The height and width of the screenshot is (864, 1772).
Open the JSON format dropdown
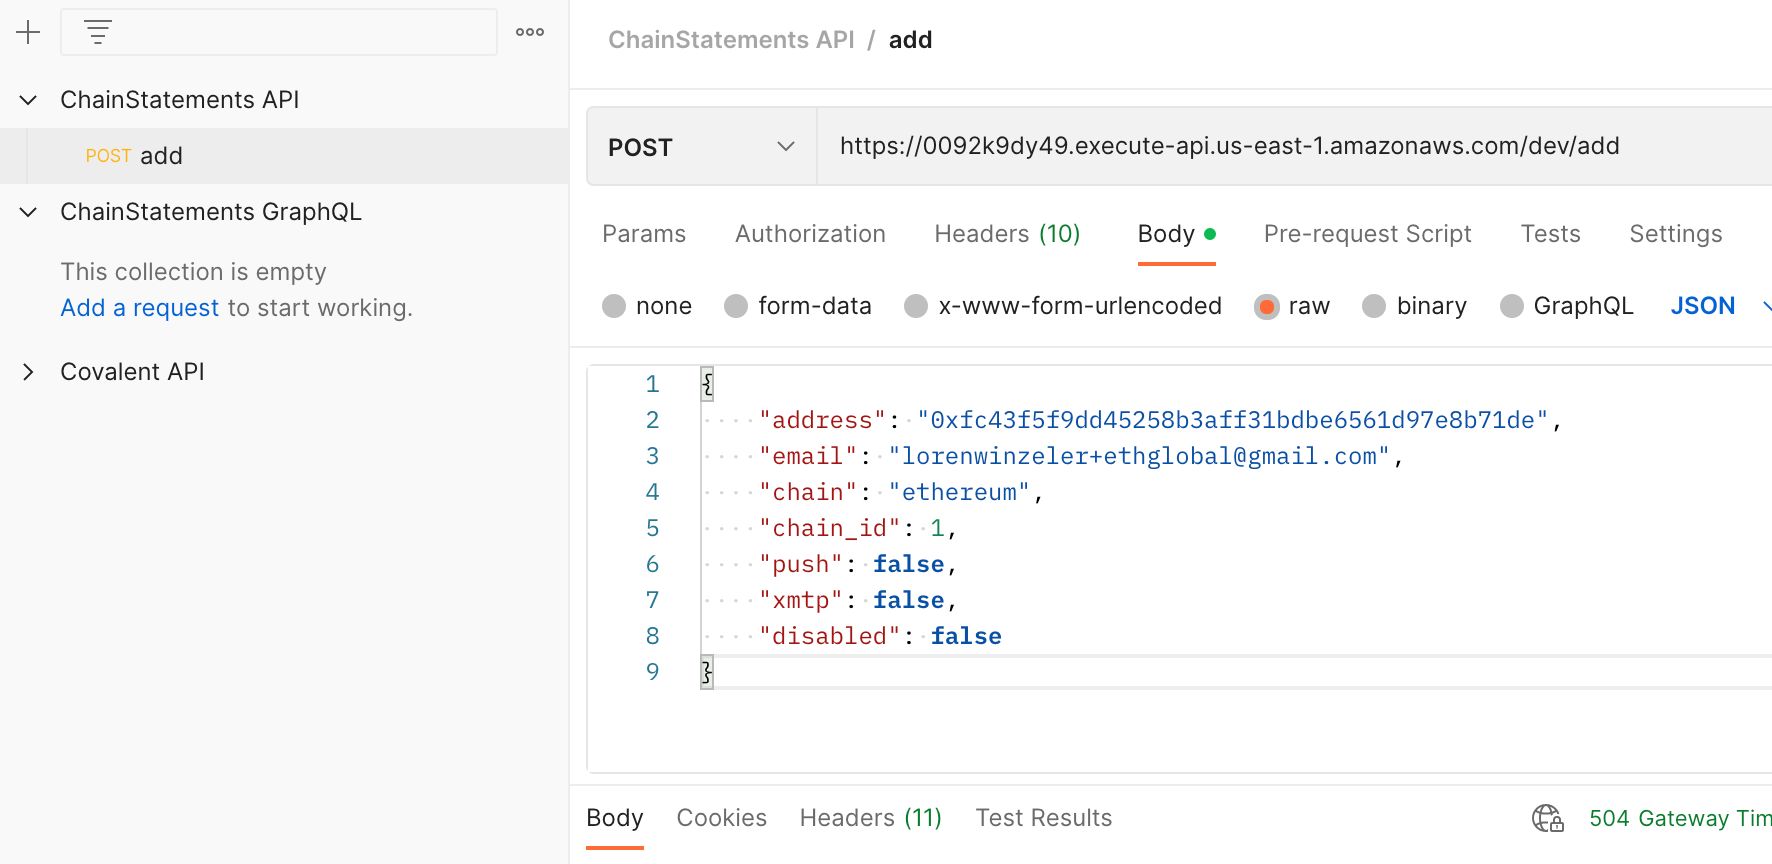(1720, 306)
